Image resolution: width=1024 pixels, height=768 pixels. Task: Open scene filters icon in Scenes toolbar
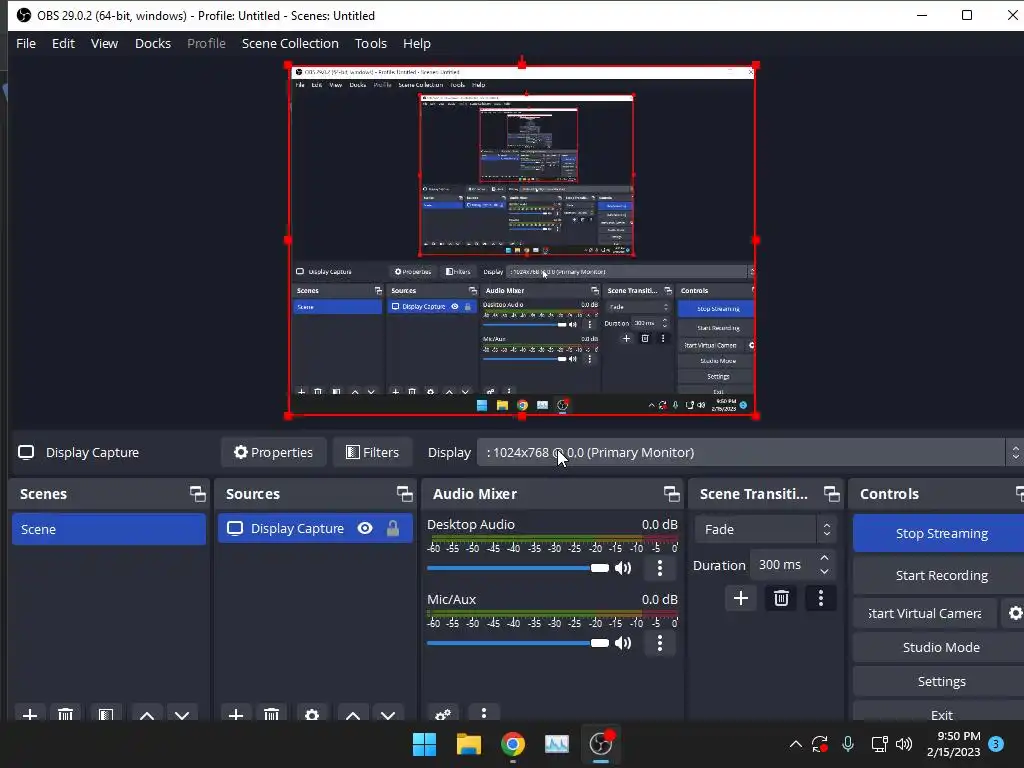(106, 714)
